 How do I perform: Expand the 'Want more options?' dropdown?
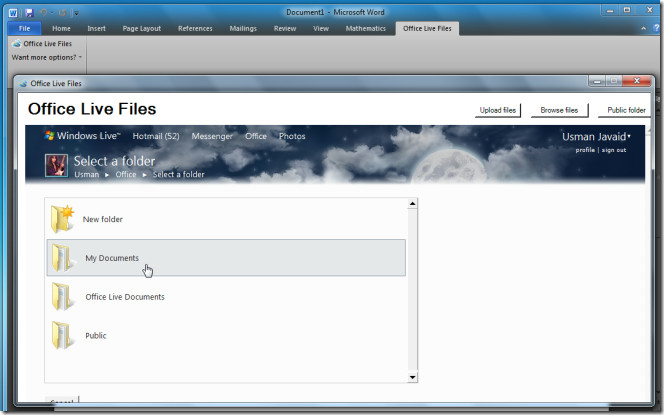[47, 57]
